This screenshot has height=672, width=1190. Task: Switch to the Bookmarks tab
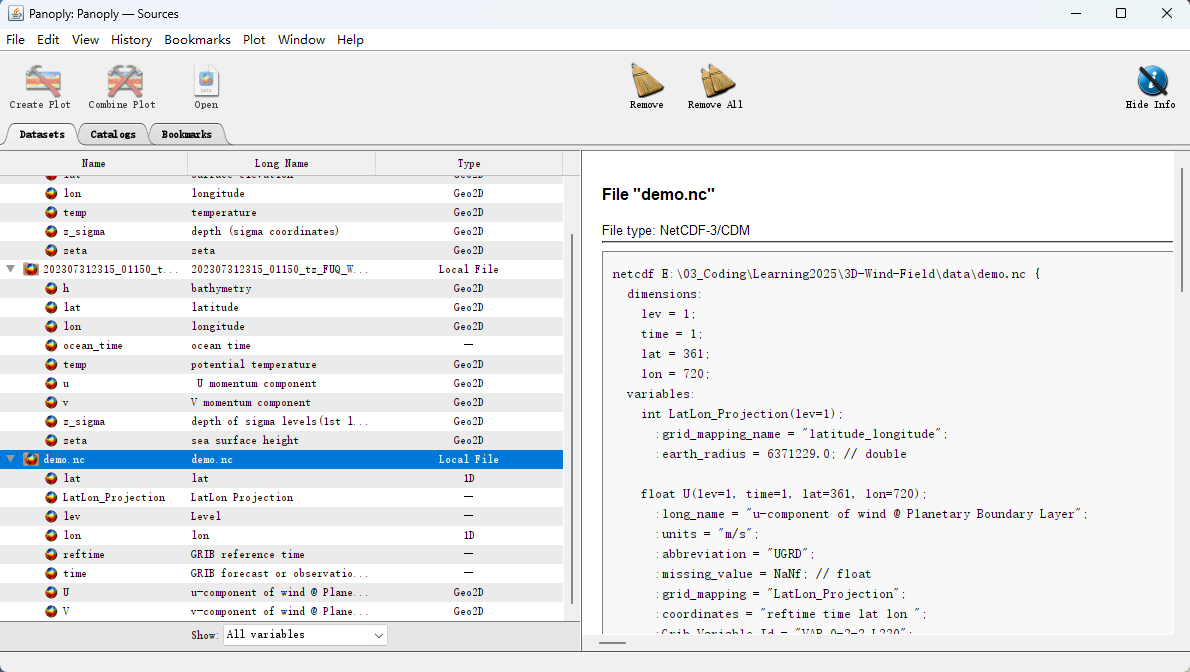[186, 134]
